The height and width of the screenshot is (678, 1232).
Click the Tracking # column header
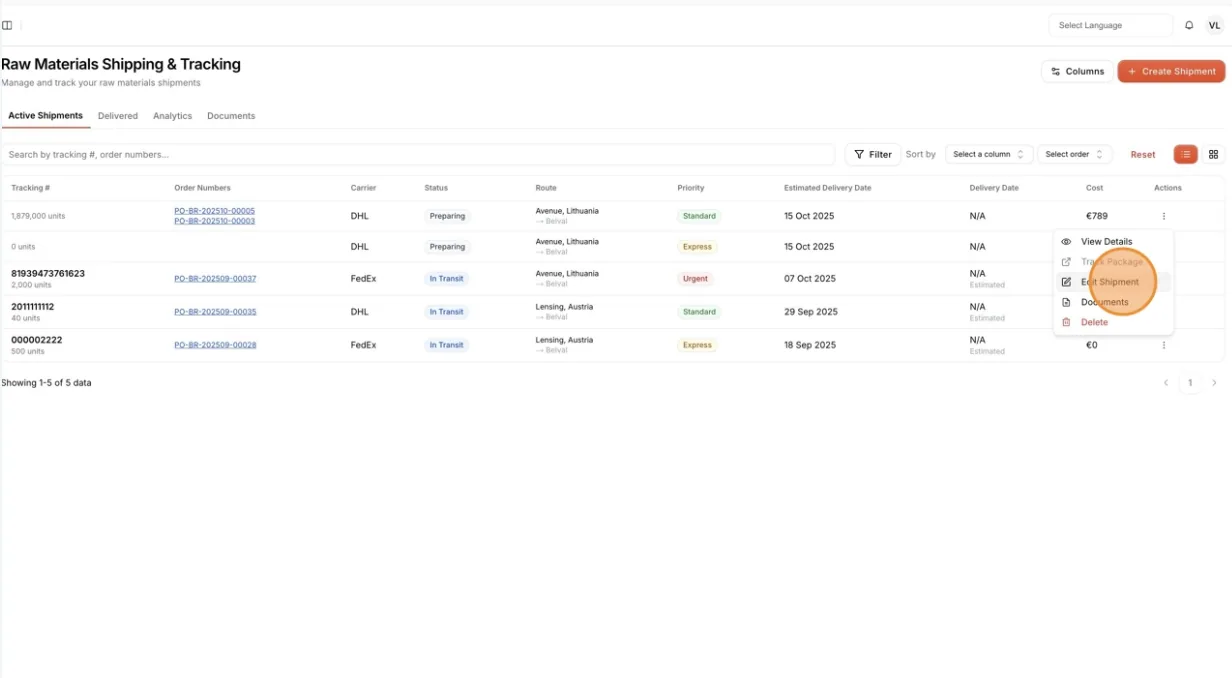[31, 188]
